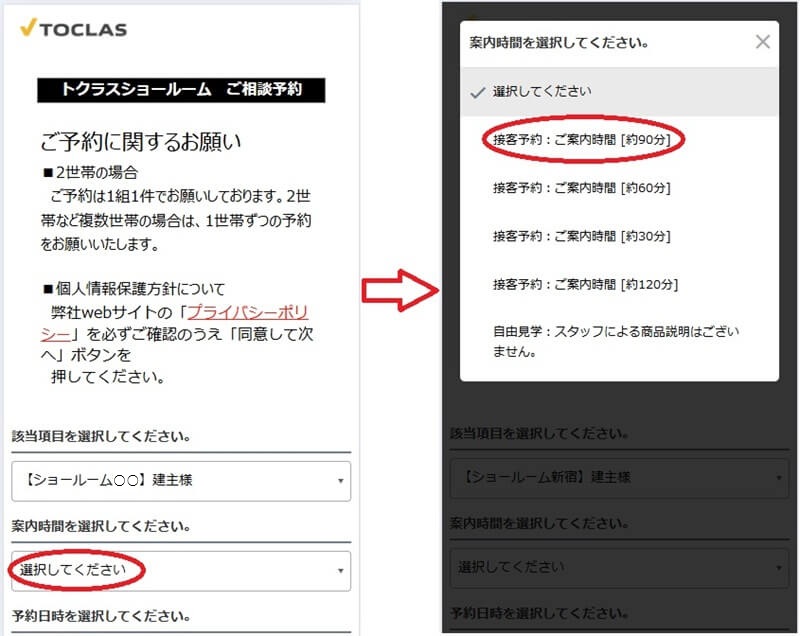Expand the red-circled 選択してください dropdown

click(180, 571)
